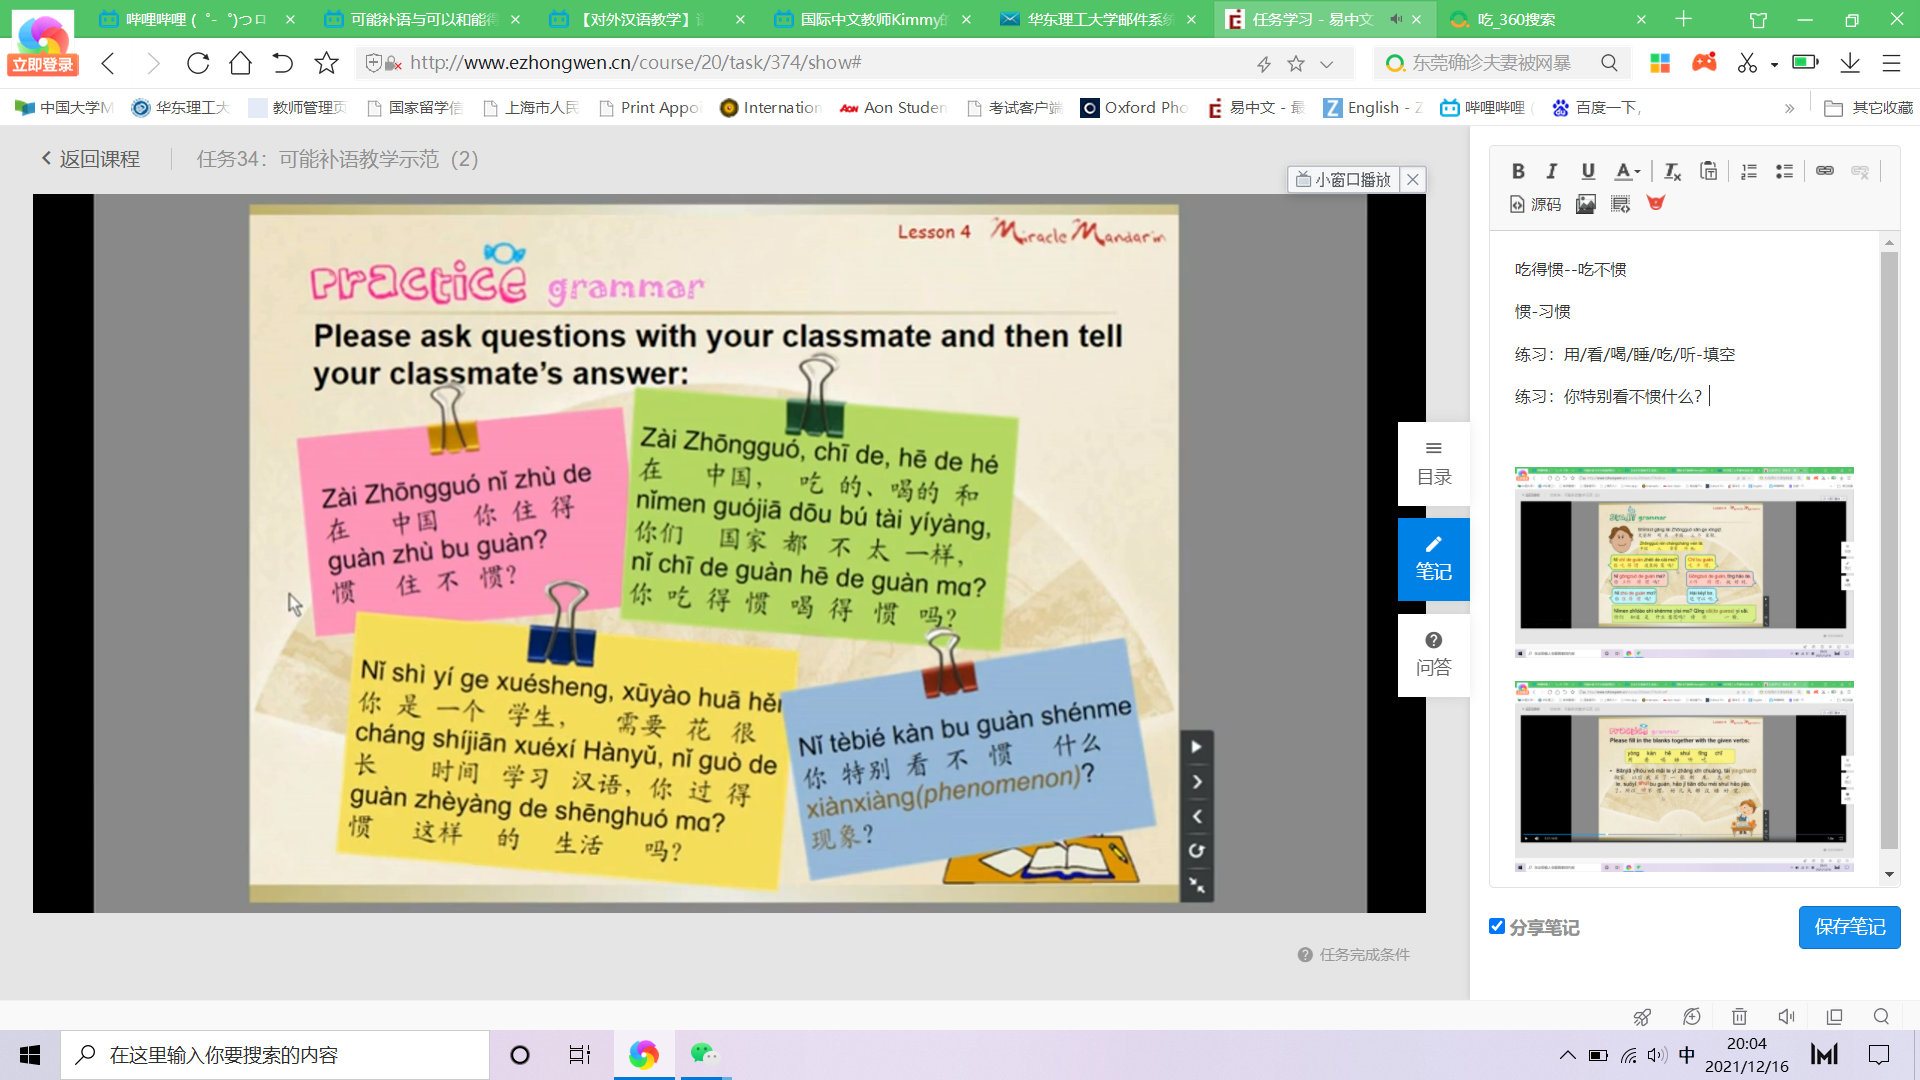
Task: Expand the address bar dropdown chevron
Action: 1326,64
